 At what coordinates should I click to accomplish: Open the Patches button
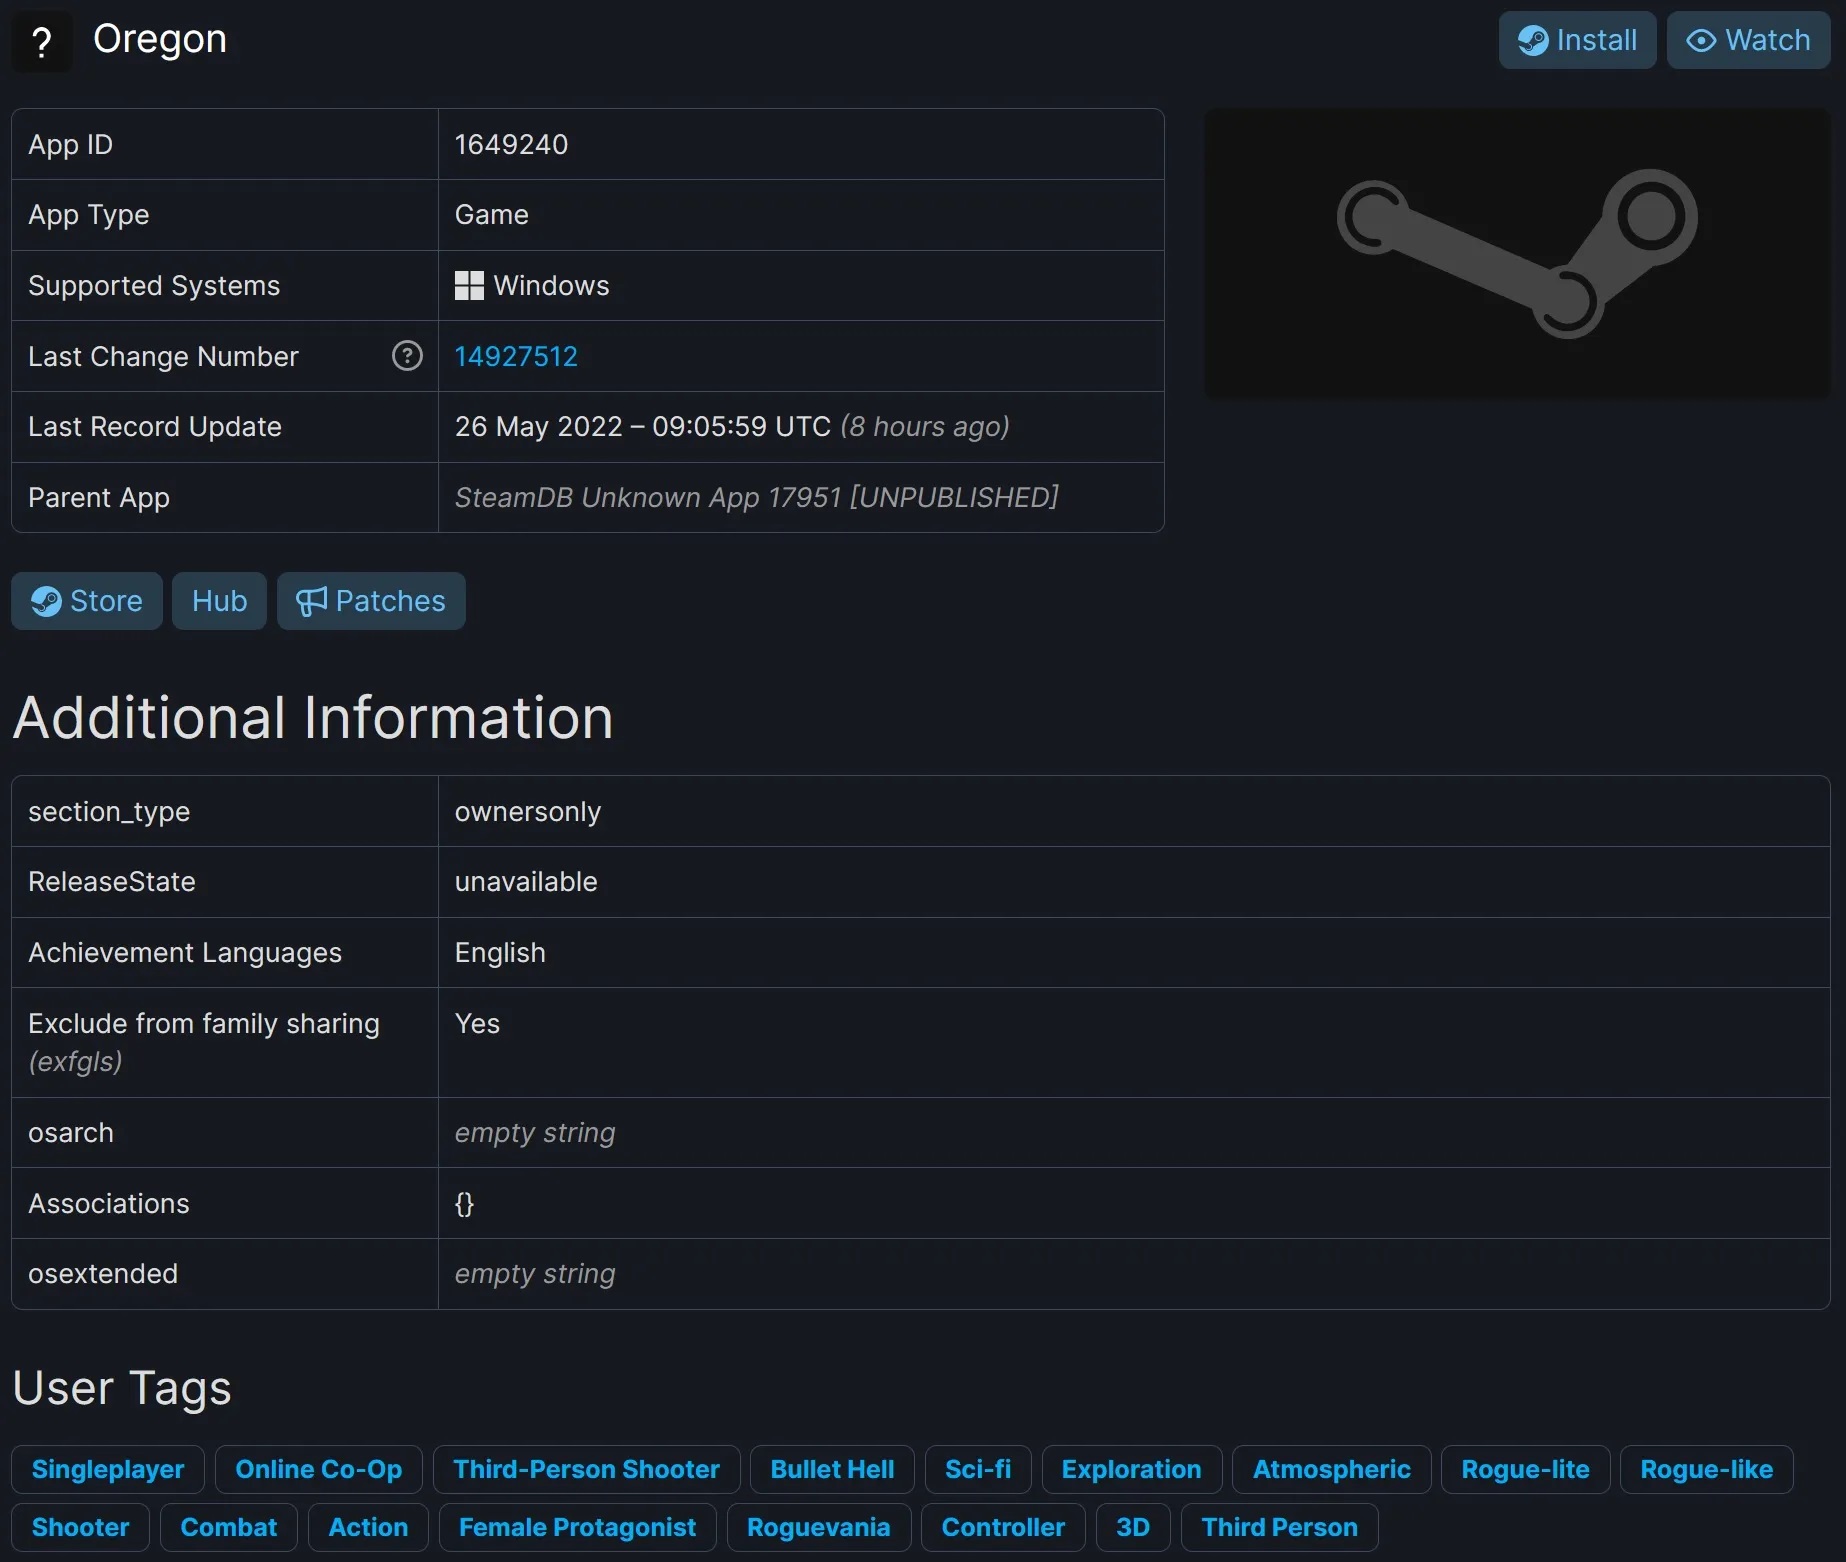371,601
